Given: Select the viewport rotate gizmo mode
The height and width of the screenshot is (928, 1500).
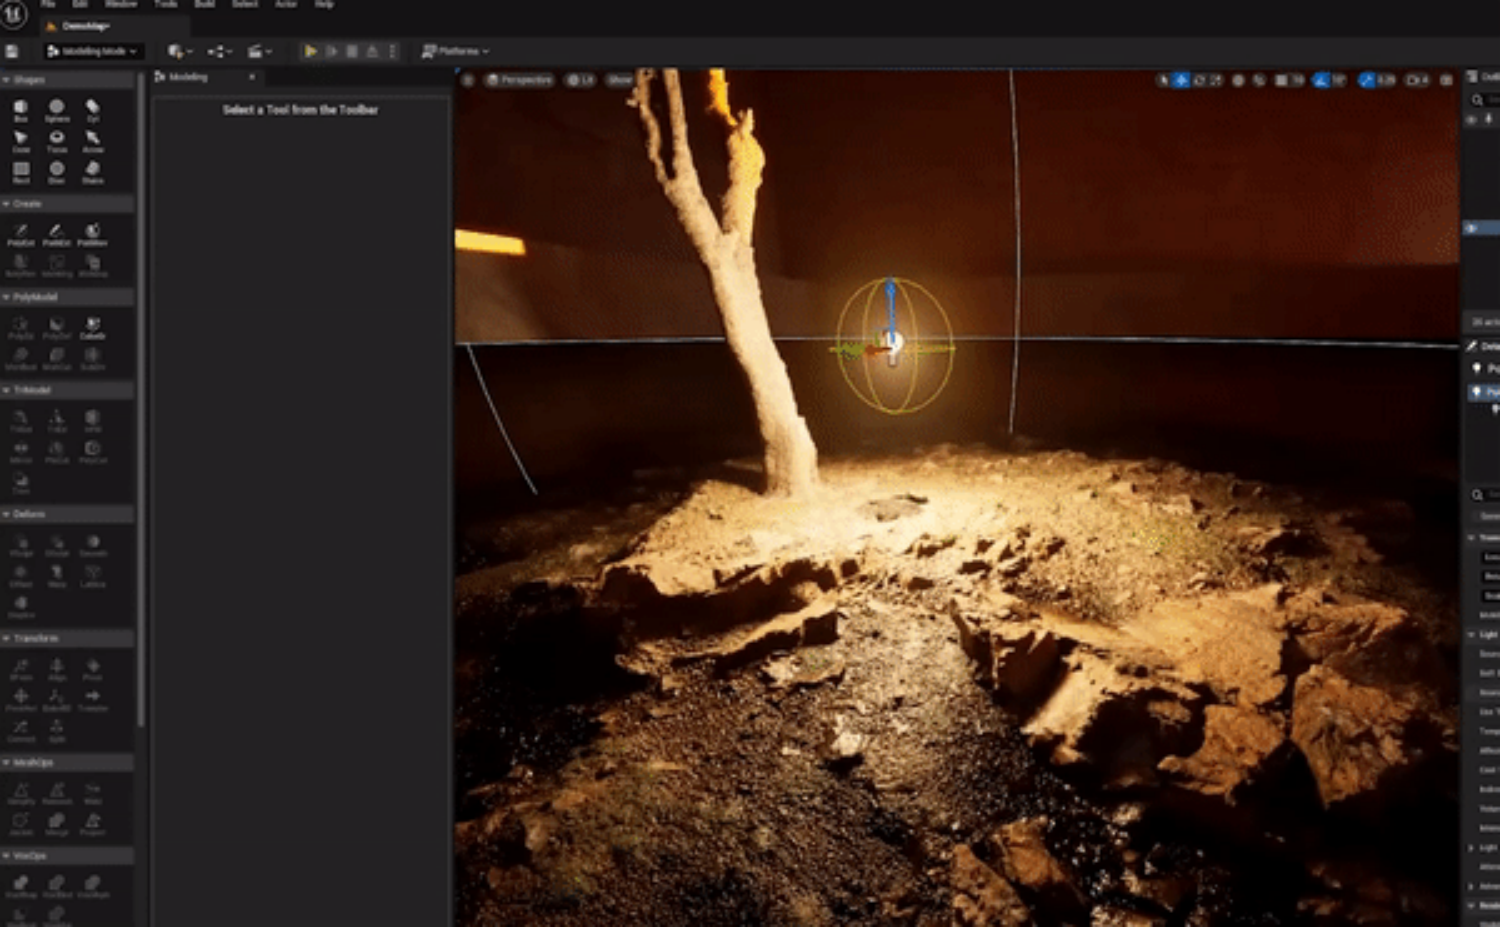Looking at the screenshot, I should click(x=1199, y=80).
